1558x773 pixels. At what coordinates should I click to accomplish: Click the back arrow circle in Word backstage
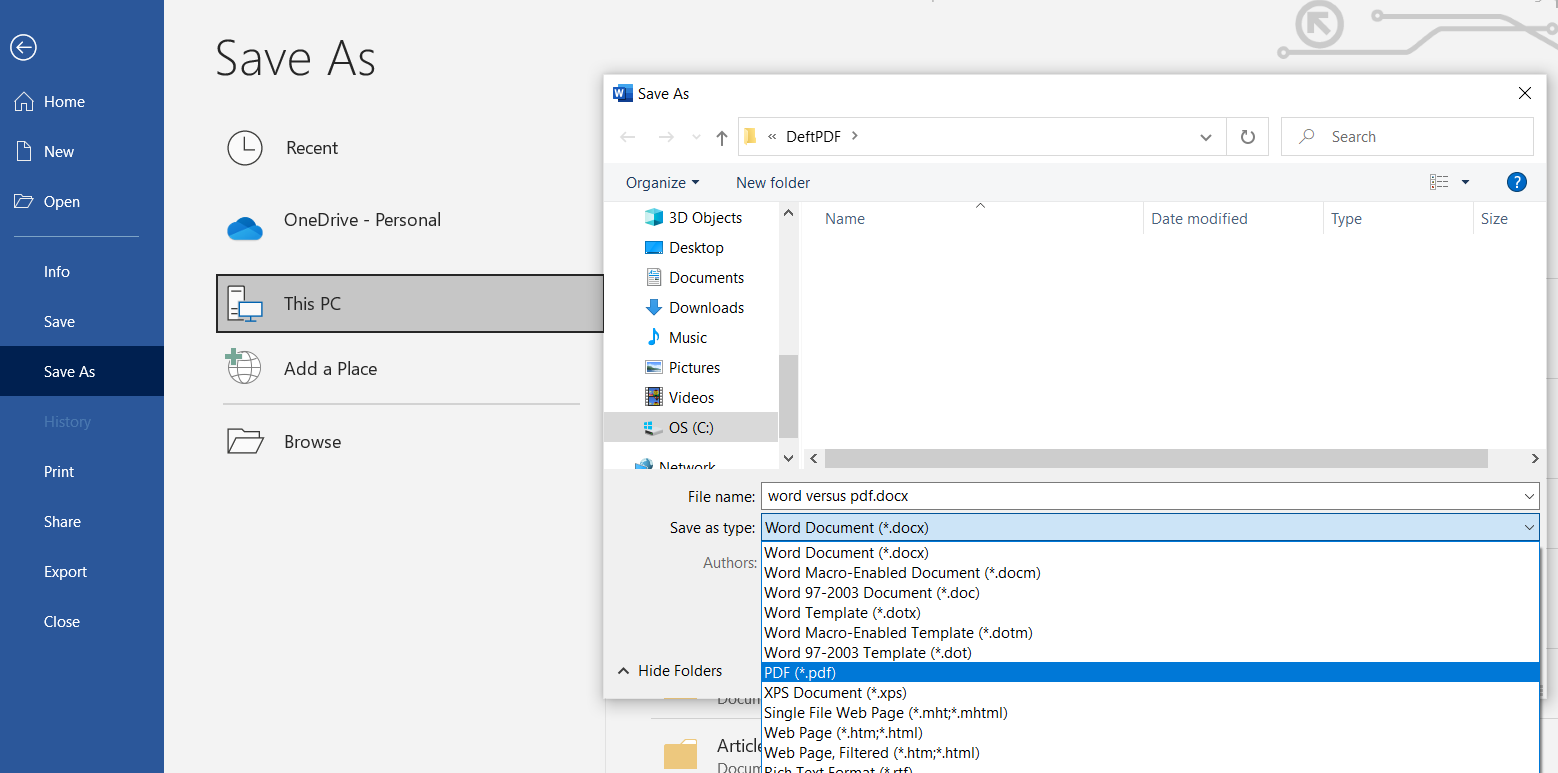[x=23, y=47]
